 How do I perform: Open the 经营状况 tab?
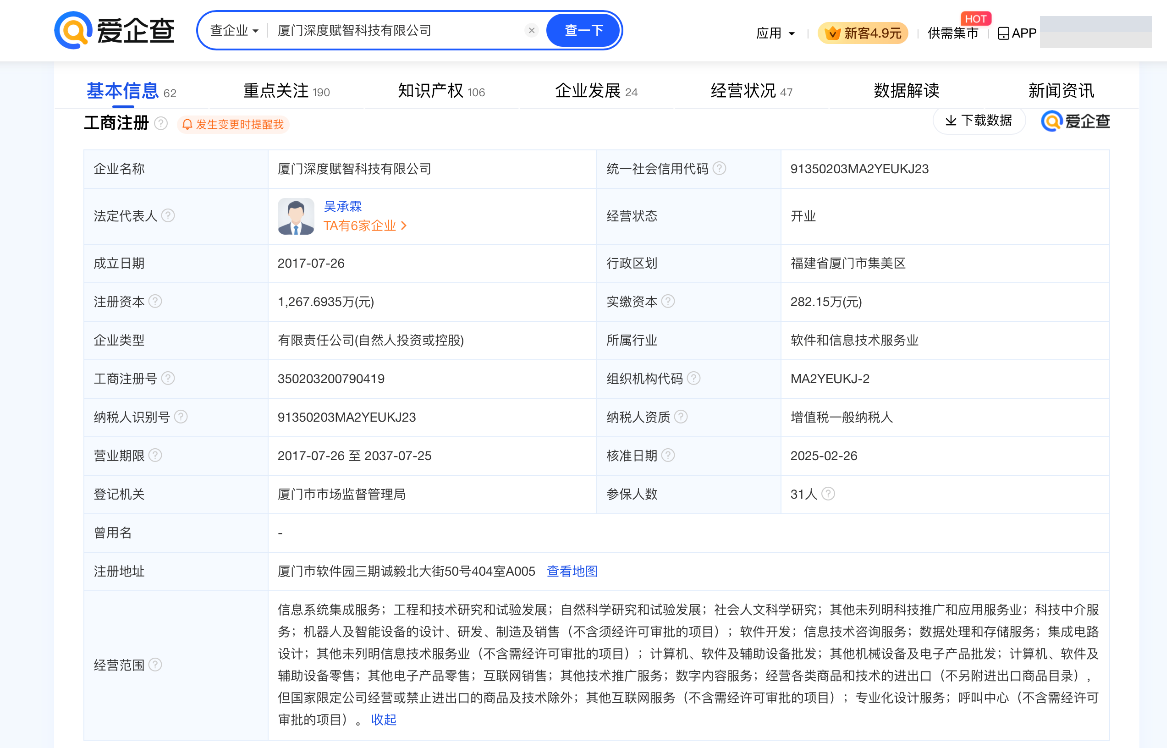751,91
